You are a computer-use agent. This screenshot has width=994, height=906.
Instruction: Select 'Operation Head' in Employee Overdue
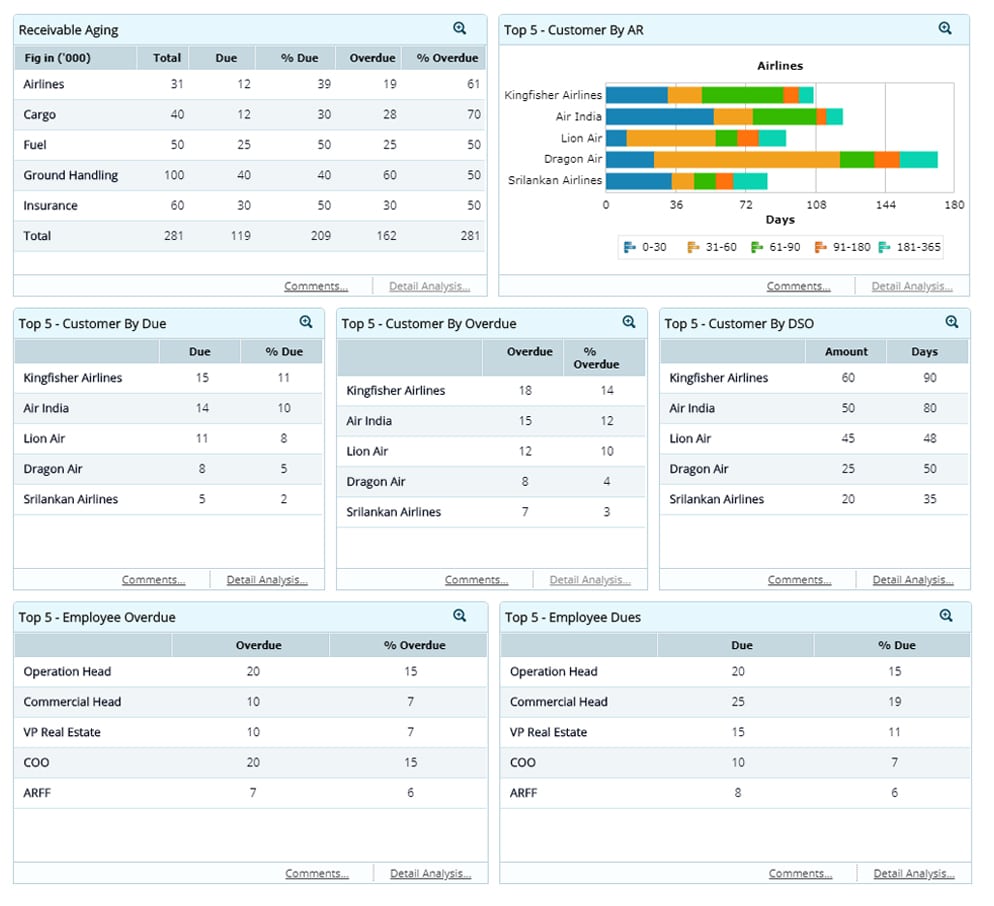[67, 671]
